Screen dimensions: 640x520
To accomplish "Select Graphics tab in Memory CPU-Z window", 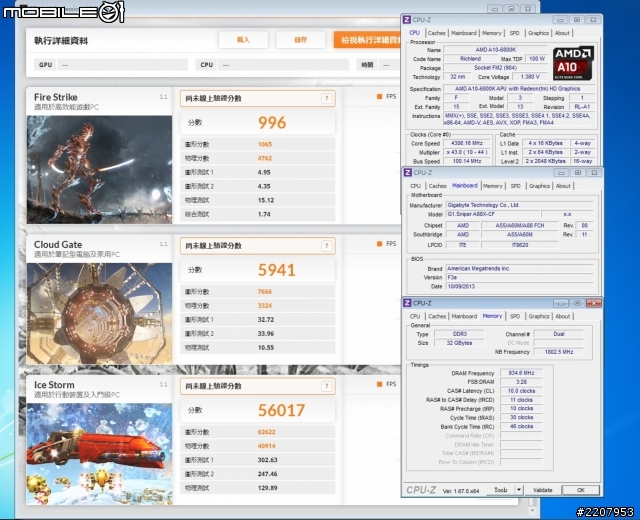I will point(539,316).
